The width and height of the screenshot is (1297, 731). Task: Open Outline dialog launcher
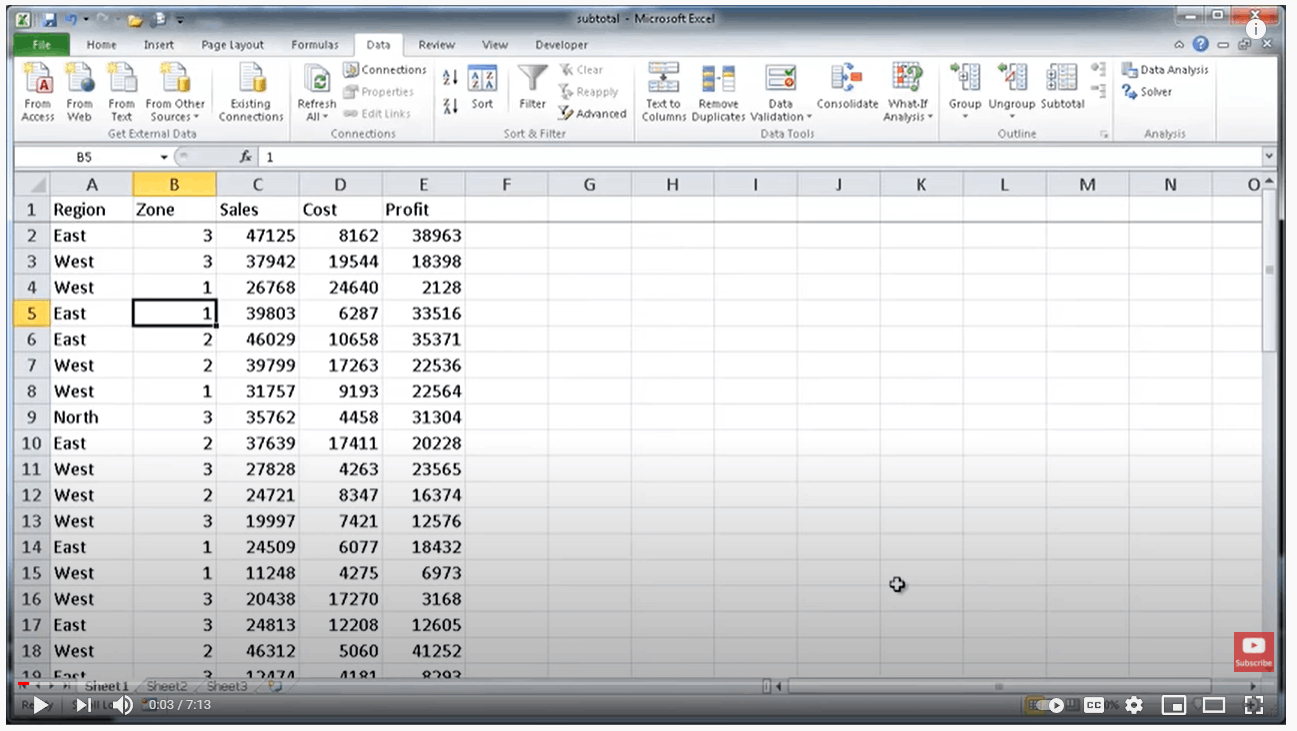pyautogui.click(x=1105, y=134)
